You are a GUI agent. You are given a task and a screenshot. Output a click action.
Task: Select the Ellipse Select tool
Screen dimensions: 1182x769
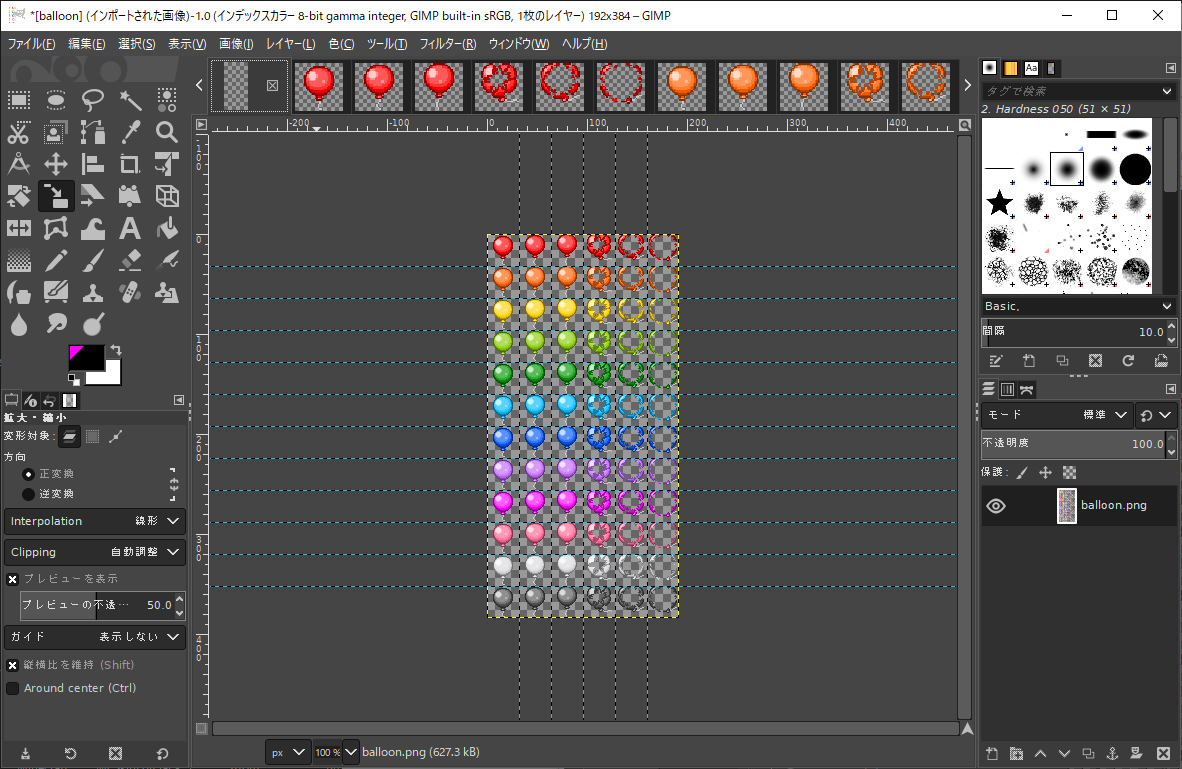56,100
